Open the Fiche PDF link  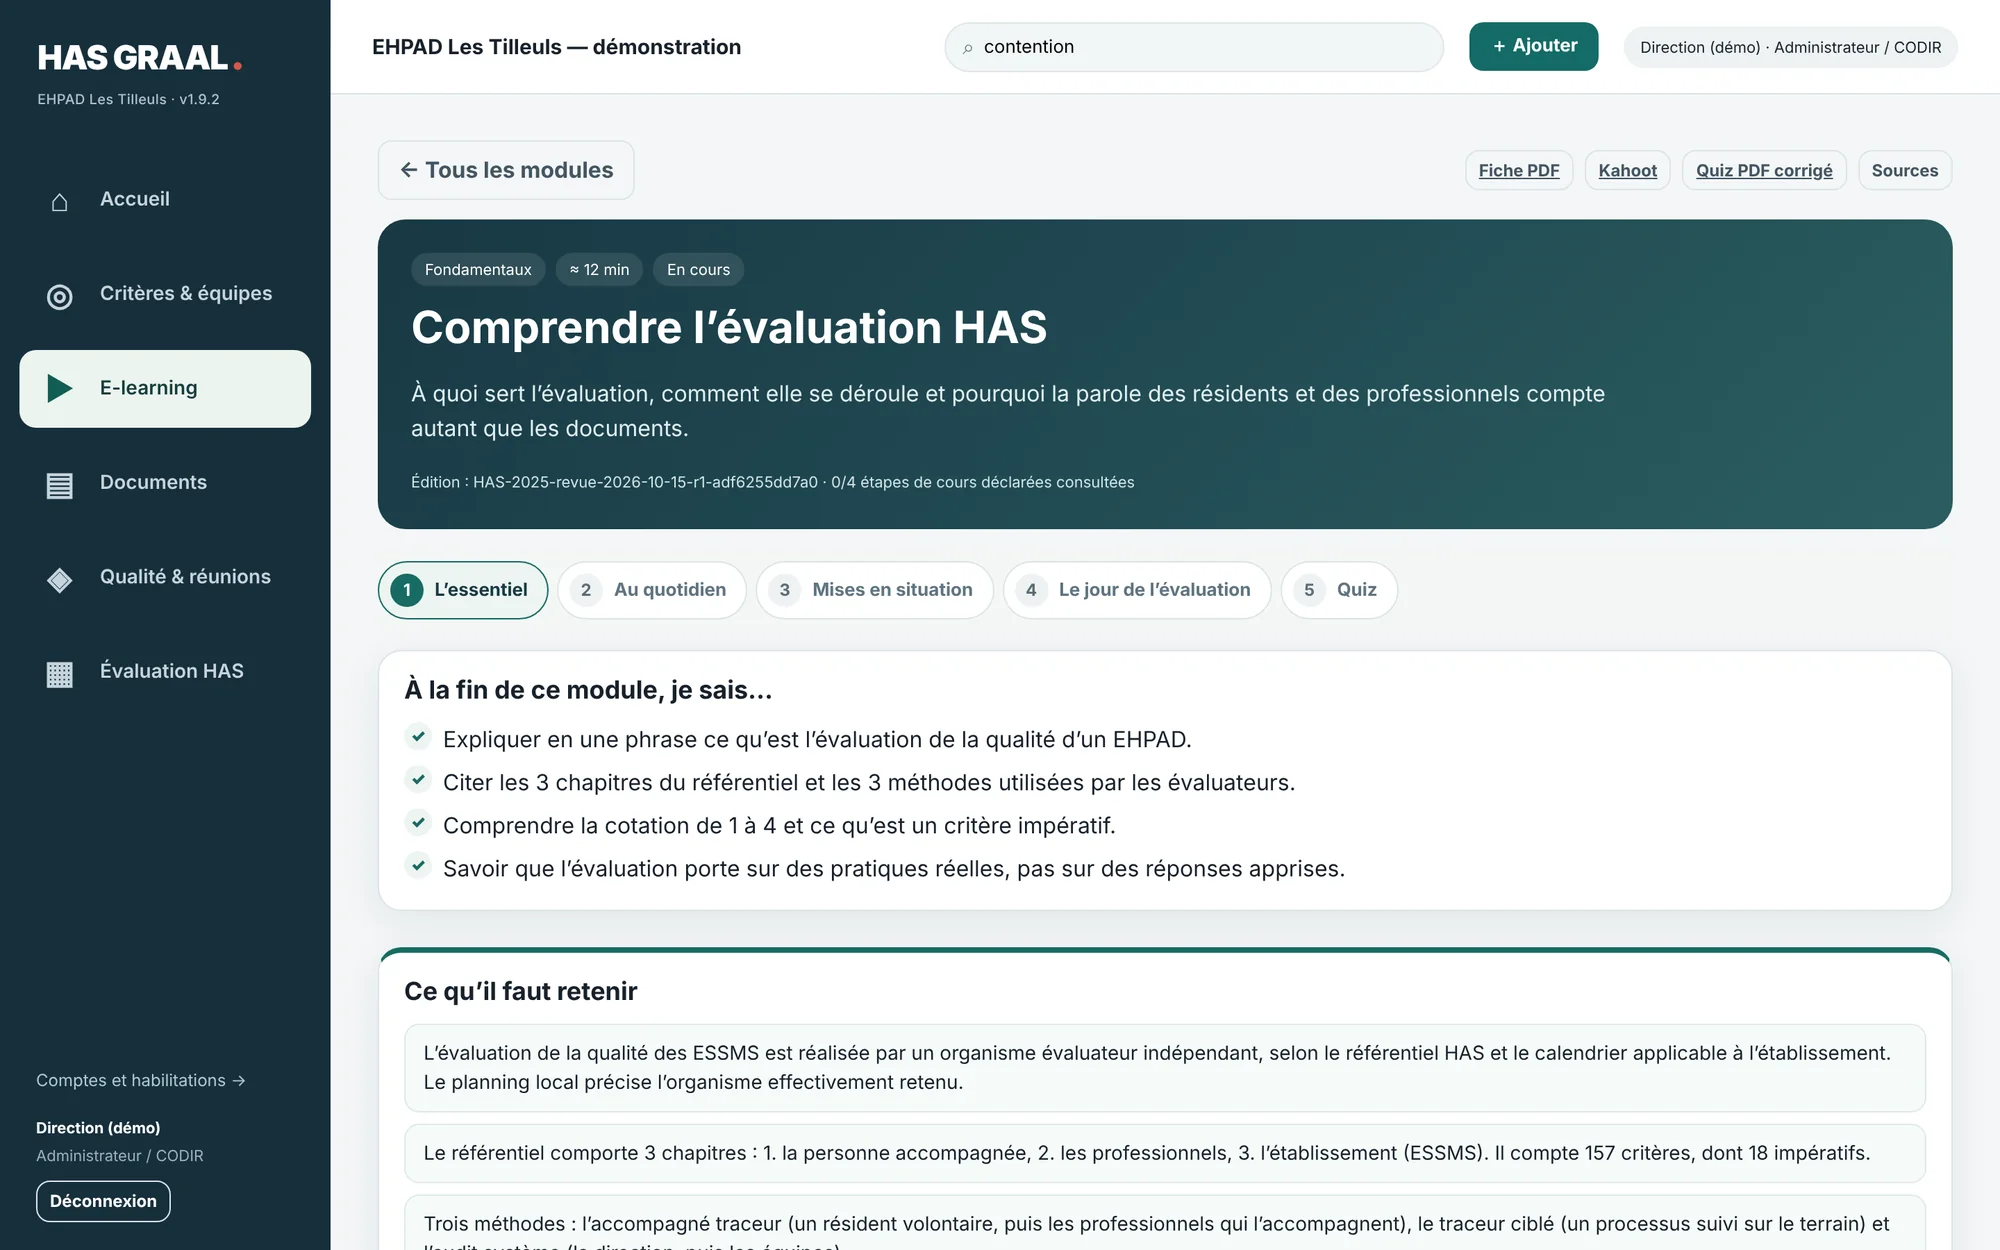click(x=1519, y=171)
